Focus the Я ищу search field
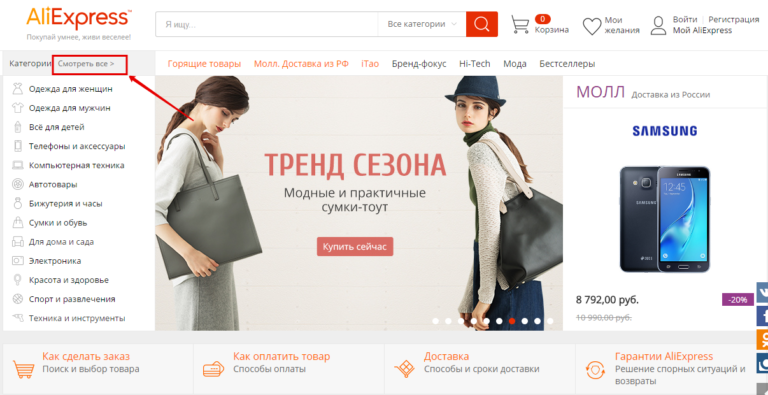The image size is (768, 395). pyautogui.click(x=267, y=24)
